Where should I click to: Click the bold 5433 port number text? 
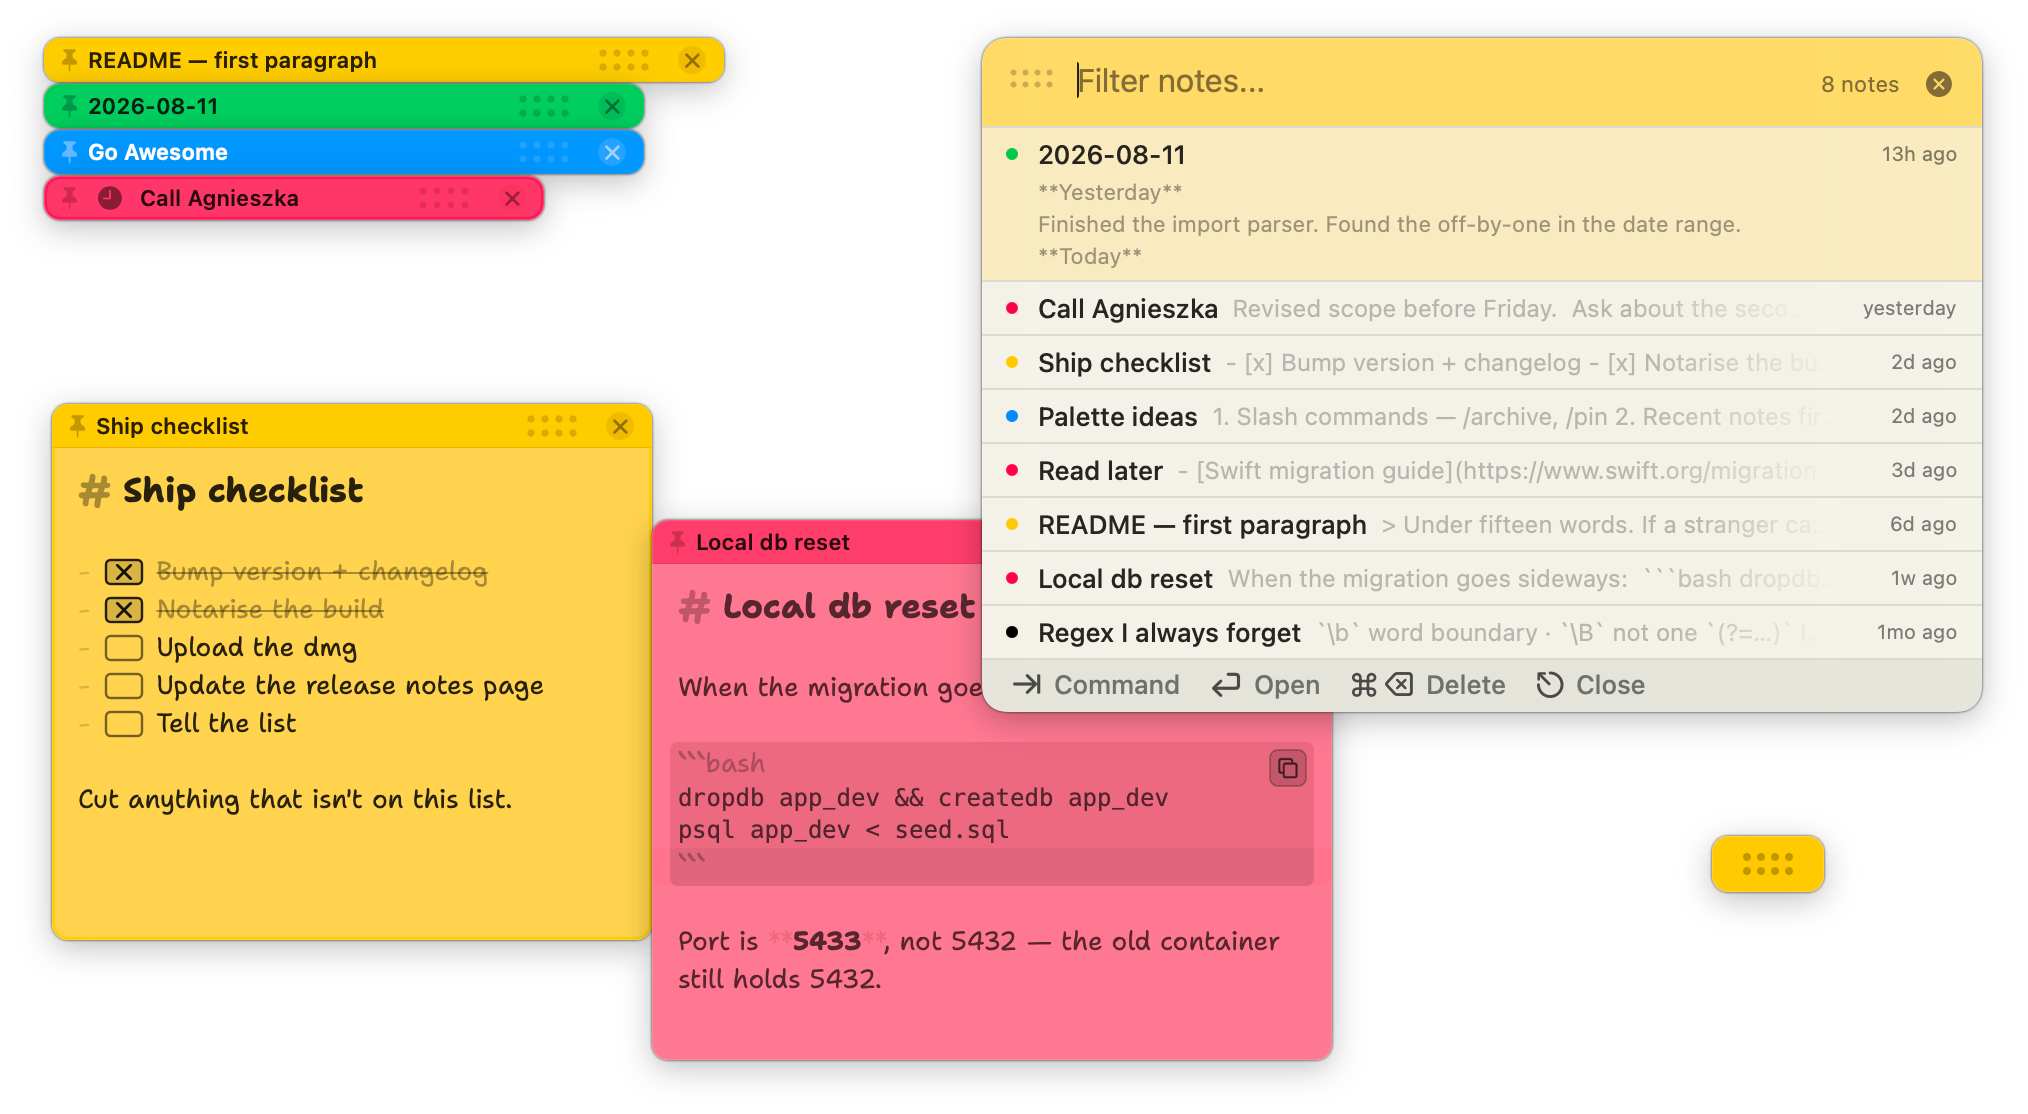(x=826, y=941)
